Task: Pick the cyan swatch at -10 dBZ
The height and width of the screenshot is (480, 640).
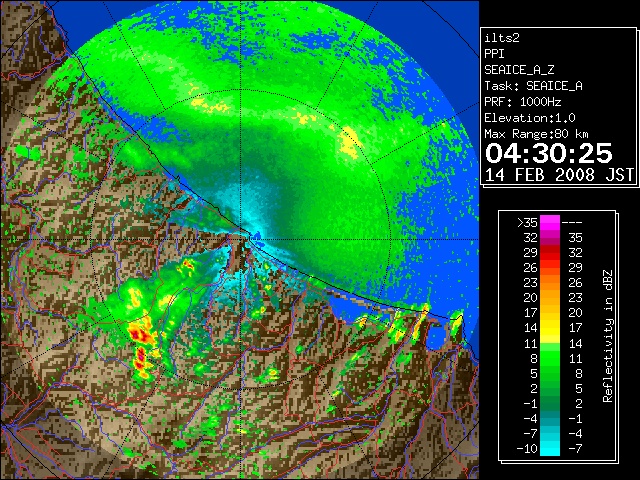Action: point(550,449)
